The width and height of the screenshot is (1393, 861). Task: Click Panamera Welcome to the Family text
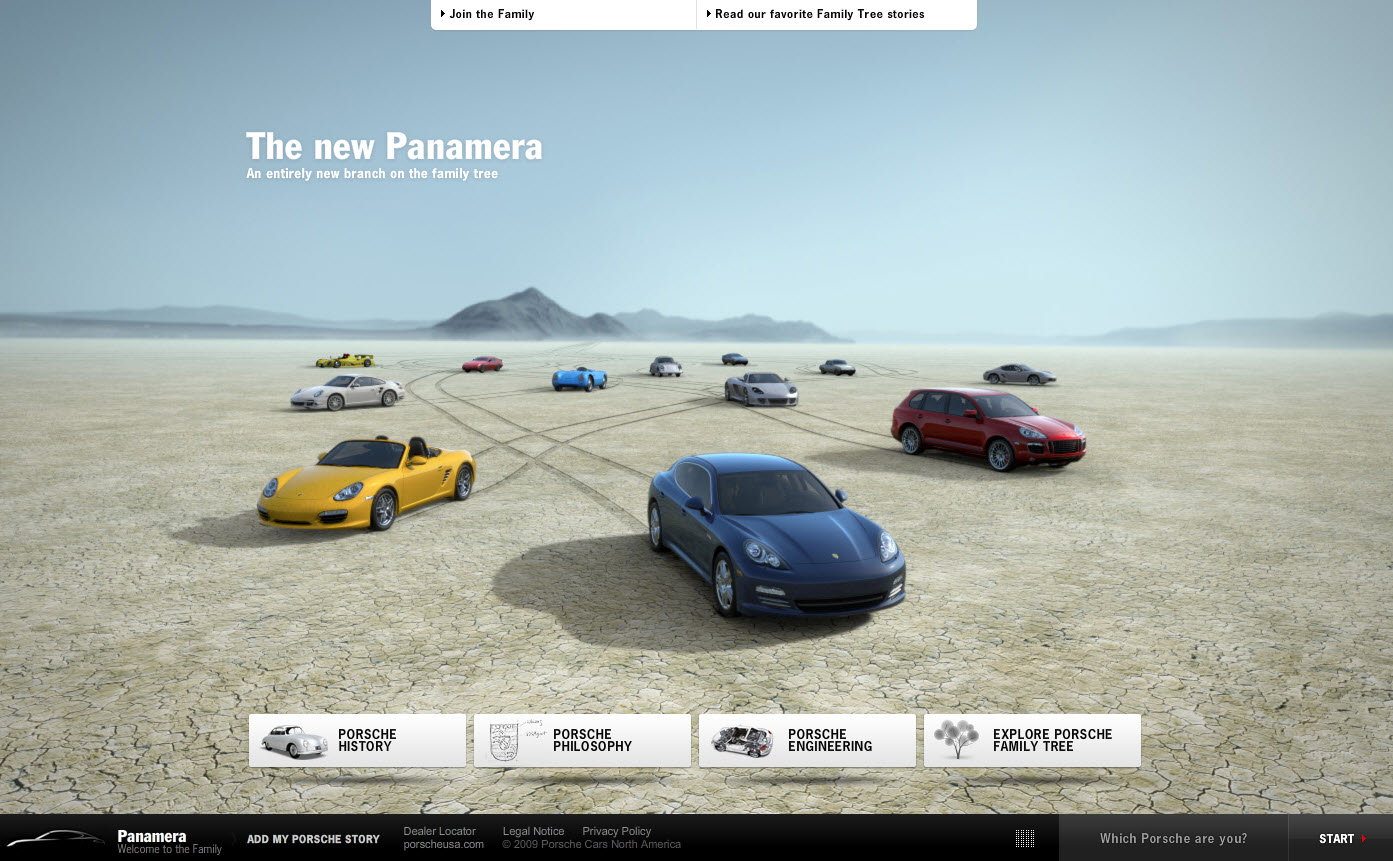pyautogui.click(x=169, y=841)
